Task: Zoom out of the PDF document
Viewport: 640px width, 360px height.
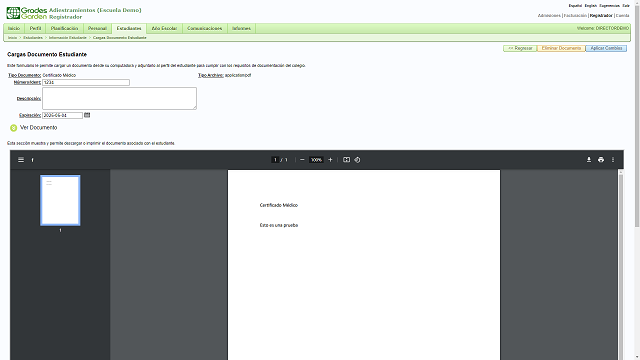Action: [302, 160]
